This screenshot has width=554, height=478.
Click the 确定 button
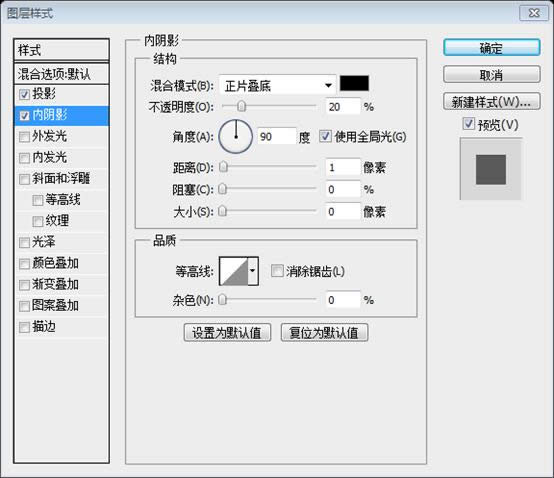pyautogui.click(x=491, y=48)
